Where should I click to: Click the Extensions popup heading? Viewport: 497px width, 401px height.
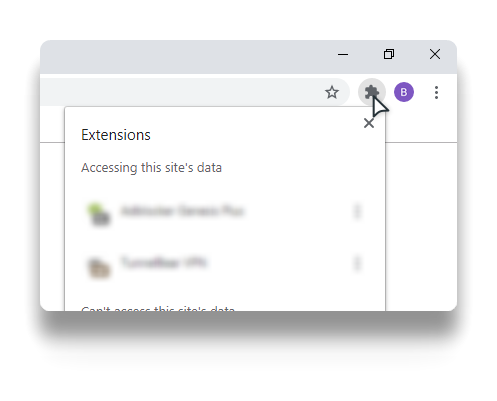[116, 135]
